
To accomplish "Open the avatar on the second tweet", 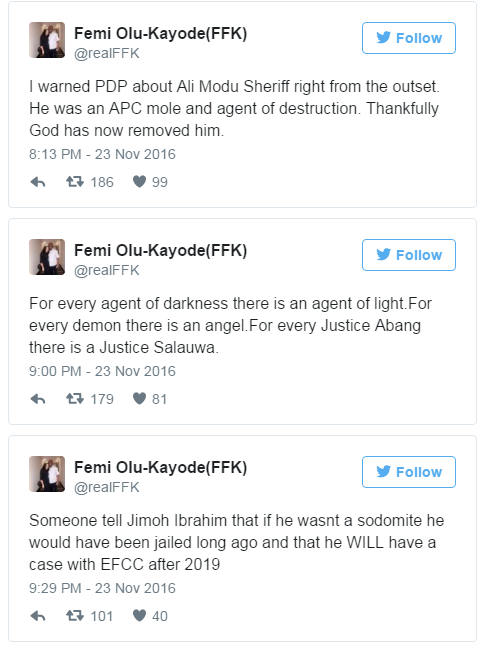I will (x=47, y=257).
